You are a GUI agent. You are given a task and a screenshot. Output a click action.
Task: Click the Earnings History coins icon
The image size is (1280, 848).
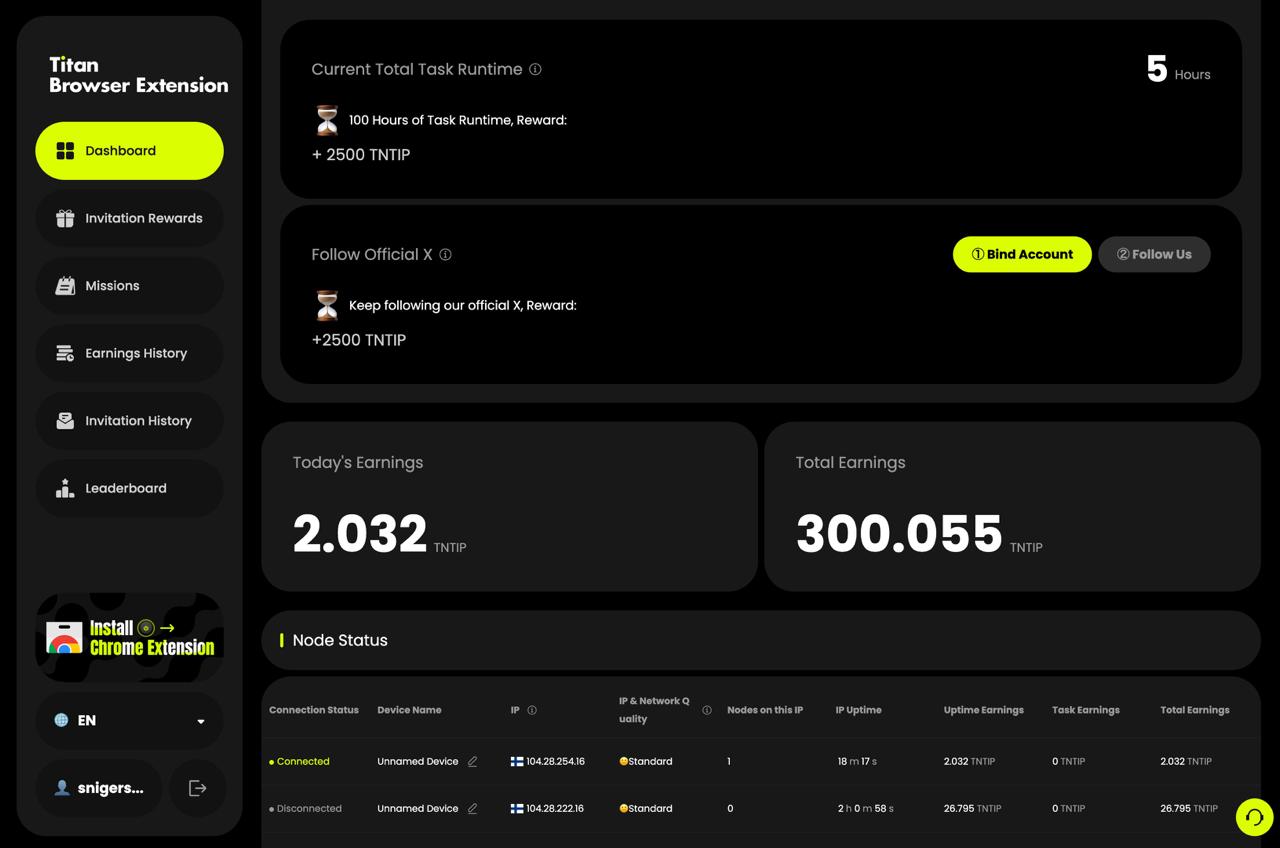(x=65, y=353)
